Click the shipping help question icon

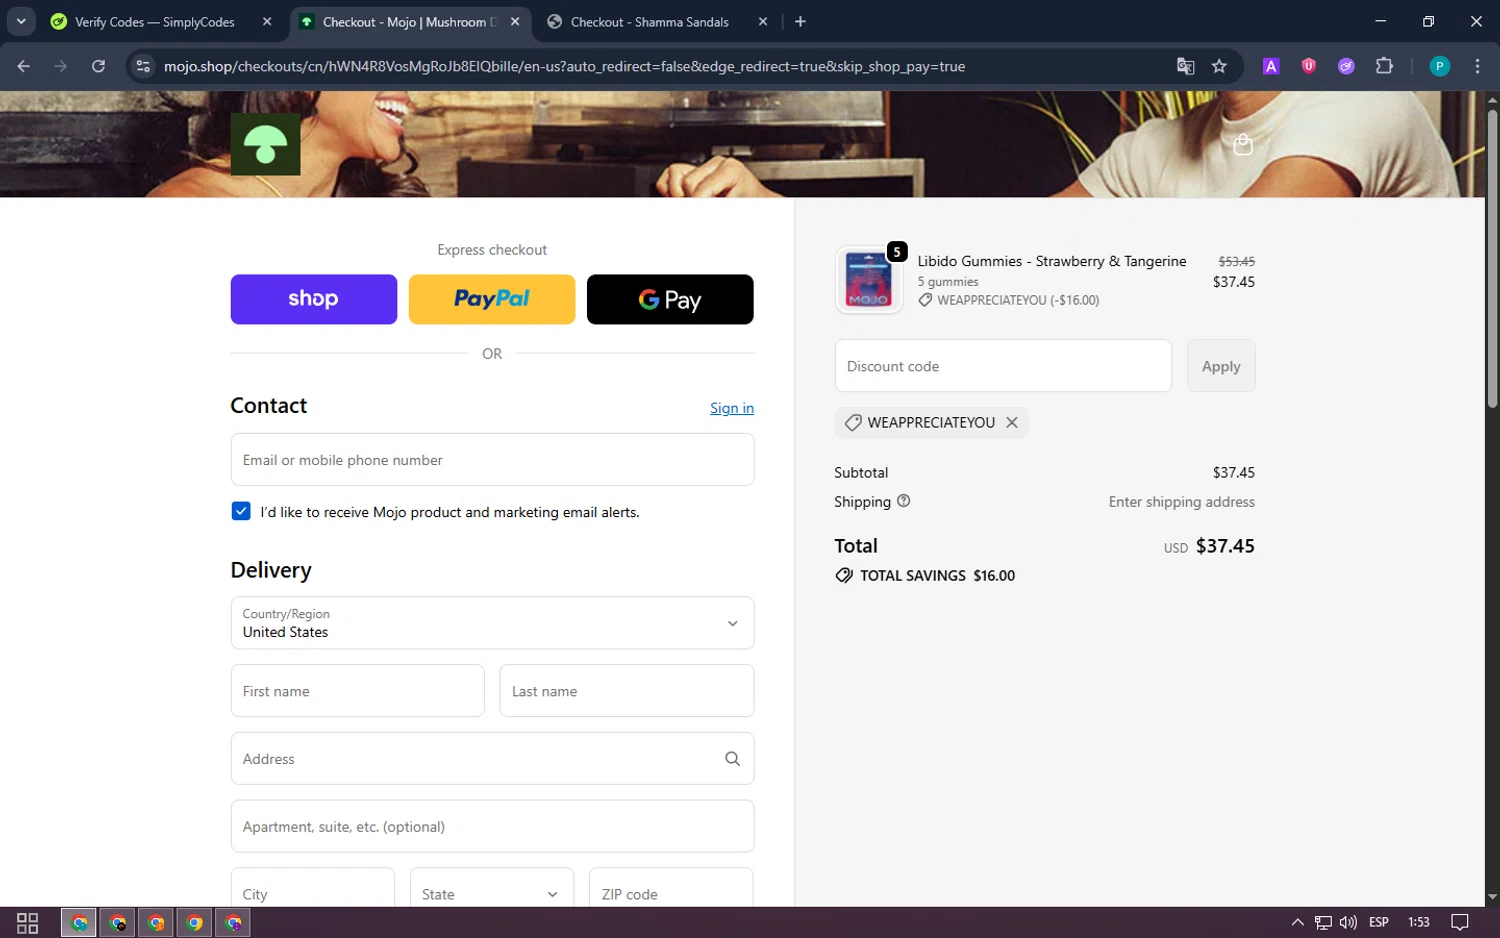tap(904, 501)
